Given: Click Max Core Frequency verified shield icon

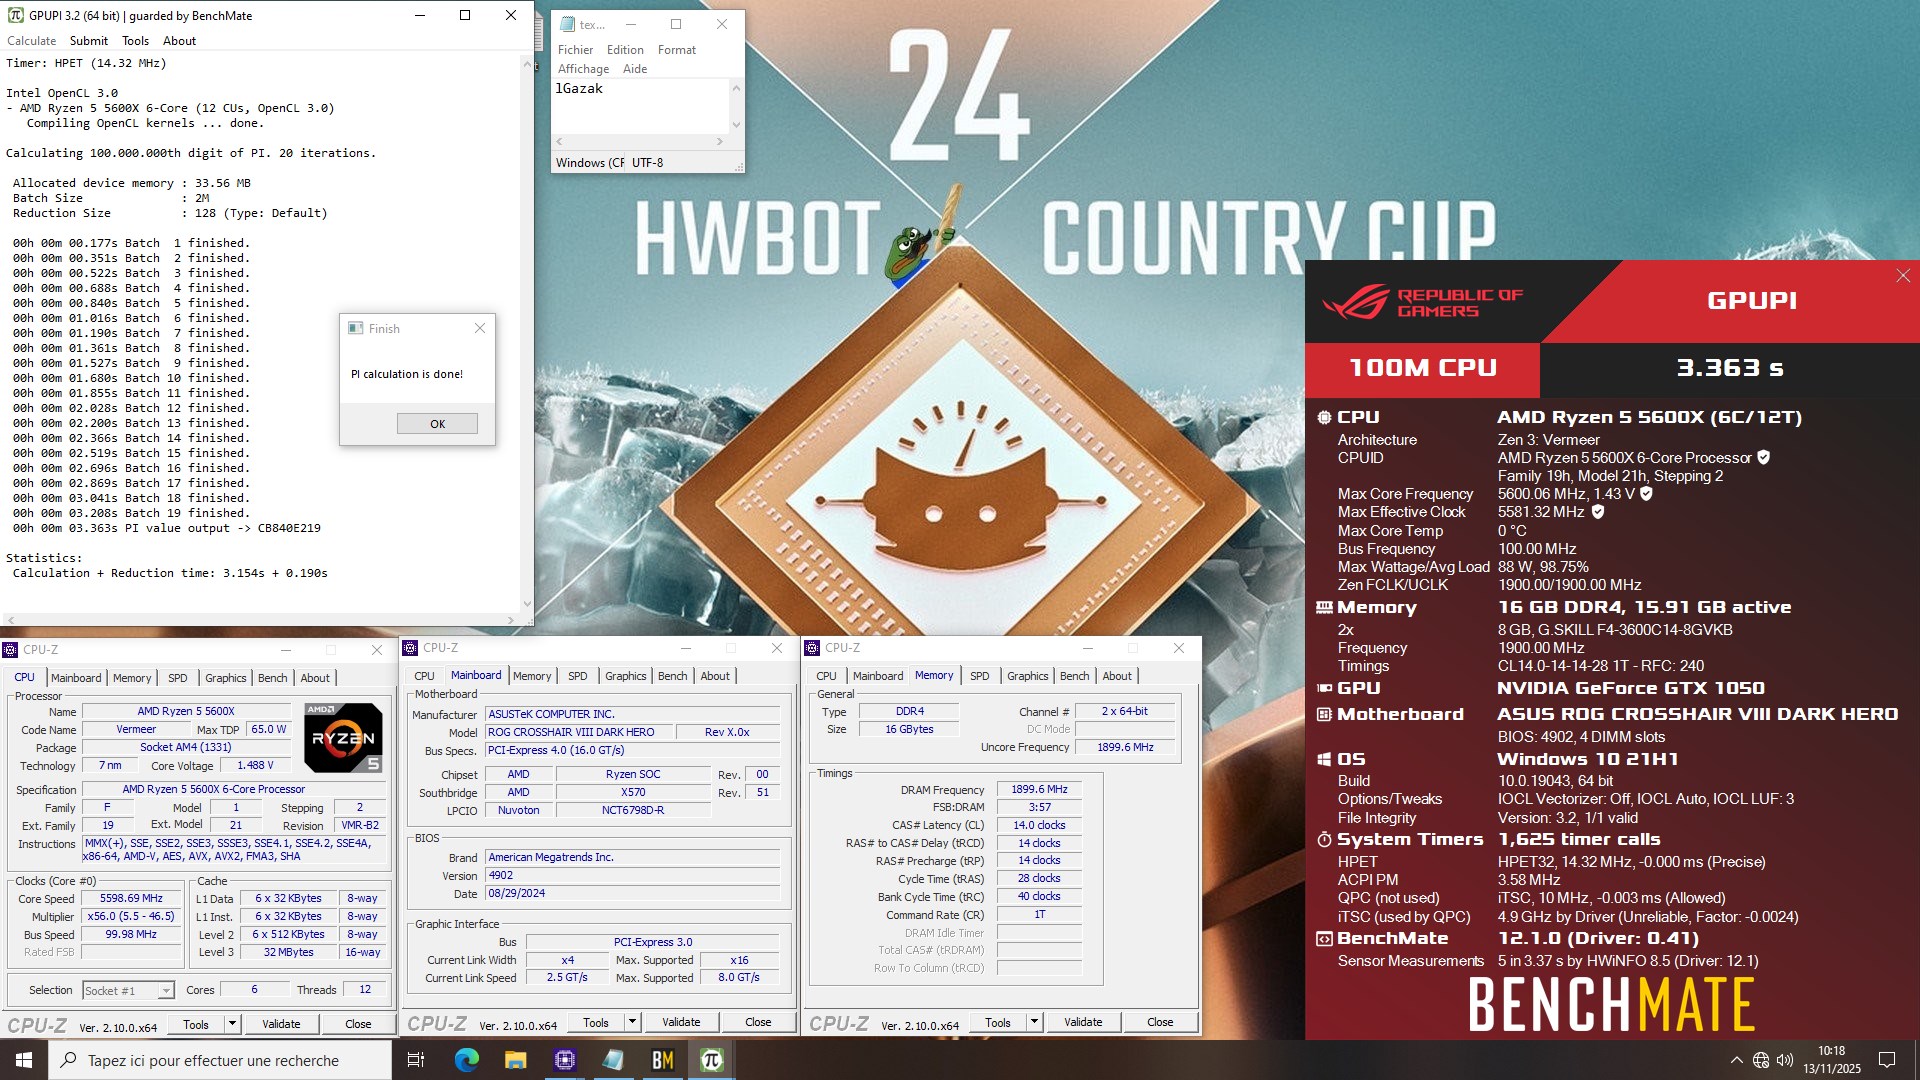Looking at the screenshot, I should (x=1646, y=493).
